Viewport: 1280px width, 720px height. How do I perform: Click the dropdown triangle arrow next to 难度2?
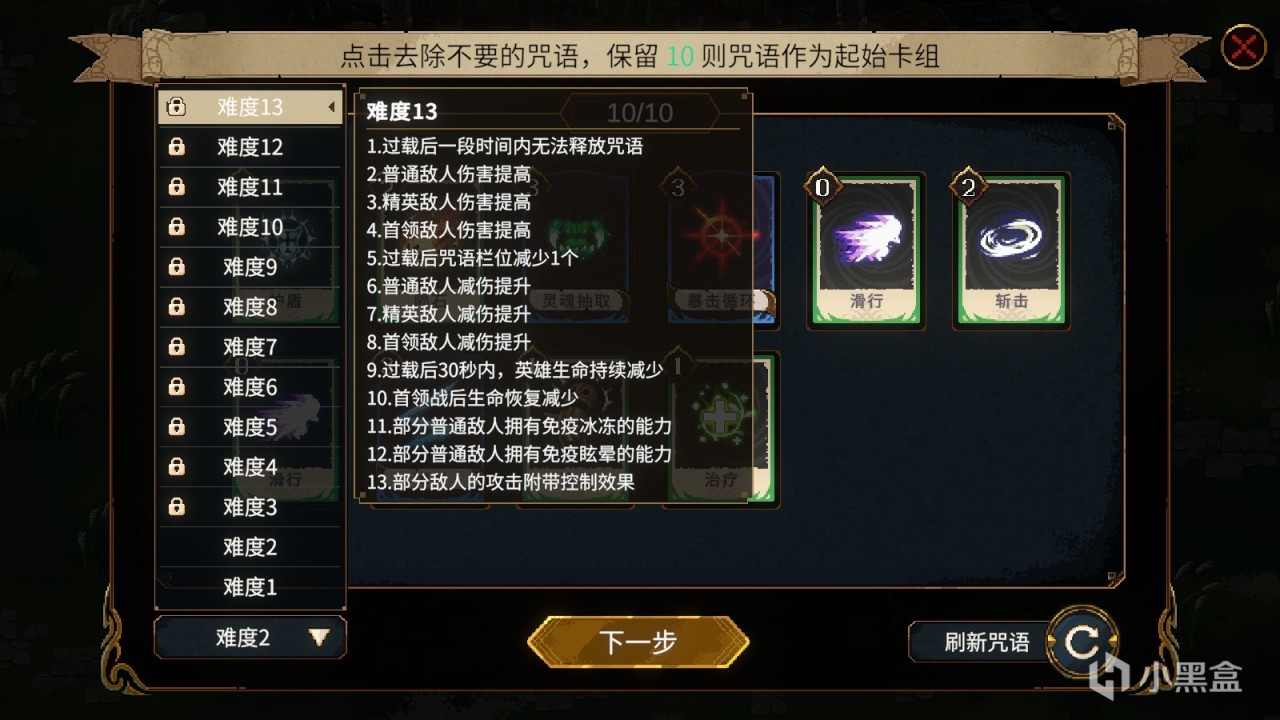319,637
